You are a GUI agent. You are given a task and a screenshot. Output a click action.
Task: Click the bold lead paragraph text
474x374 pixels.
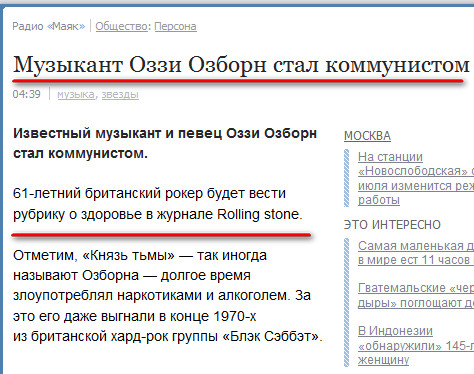coord(165,143)
